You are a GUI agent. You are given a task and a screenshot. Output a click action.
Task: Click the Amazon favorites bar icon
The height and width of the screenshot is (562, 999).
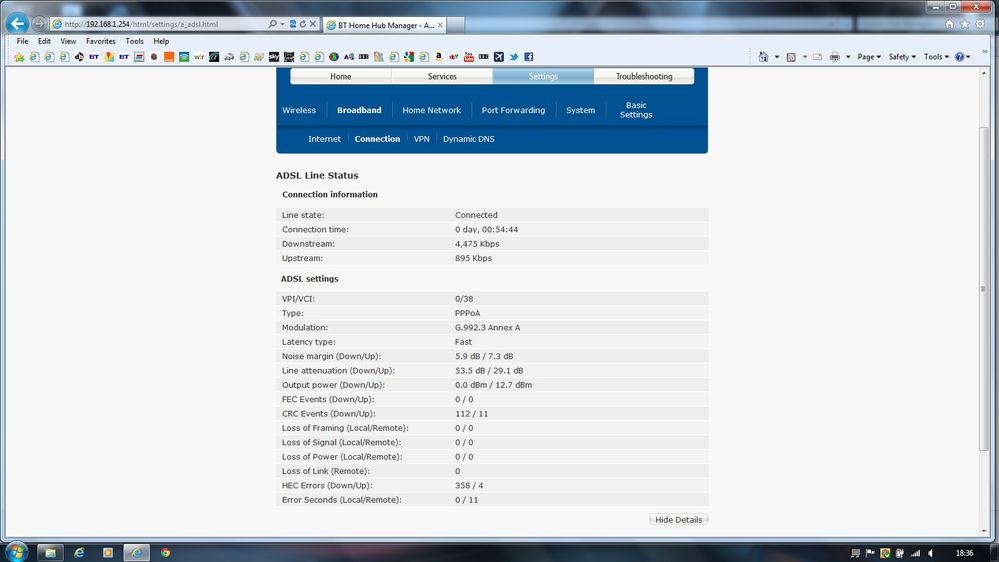point(439,57)
